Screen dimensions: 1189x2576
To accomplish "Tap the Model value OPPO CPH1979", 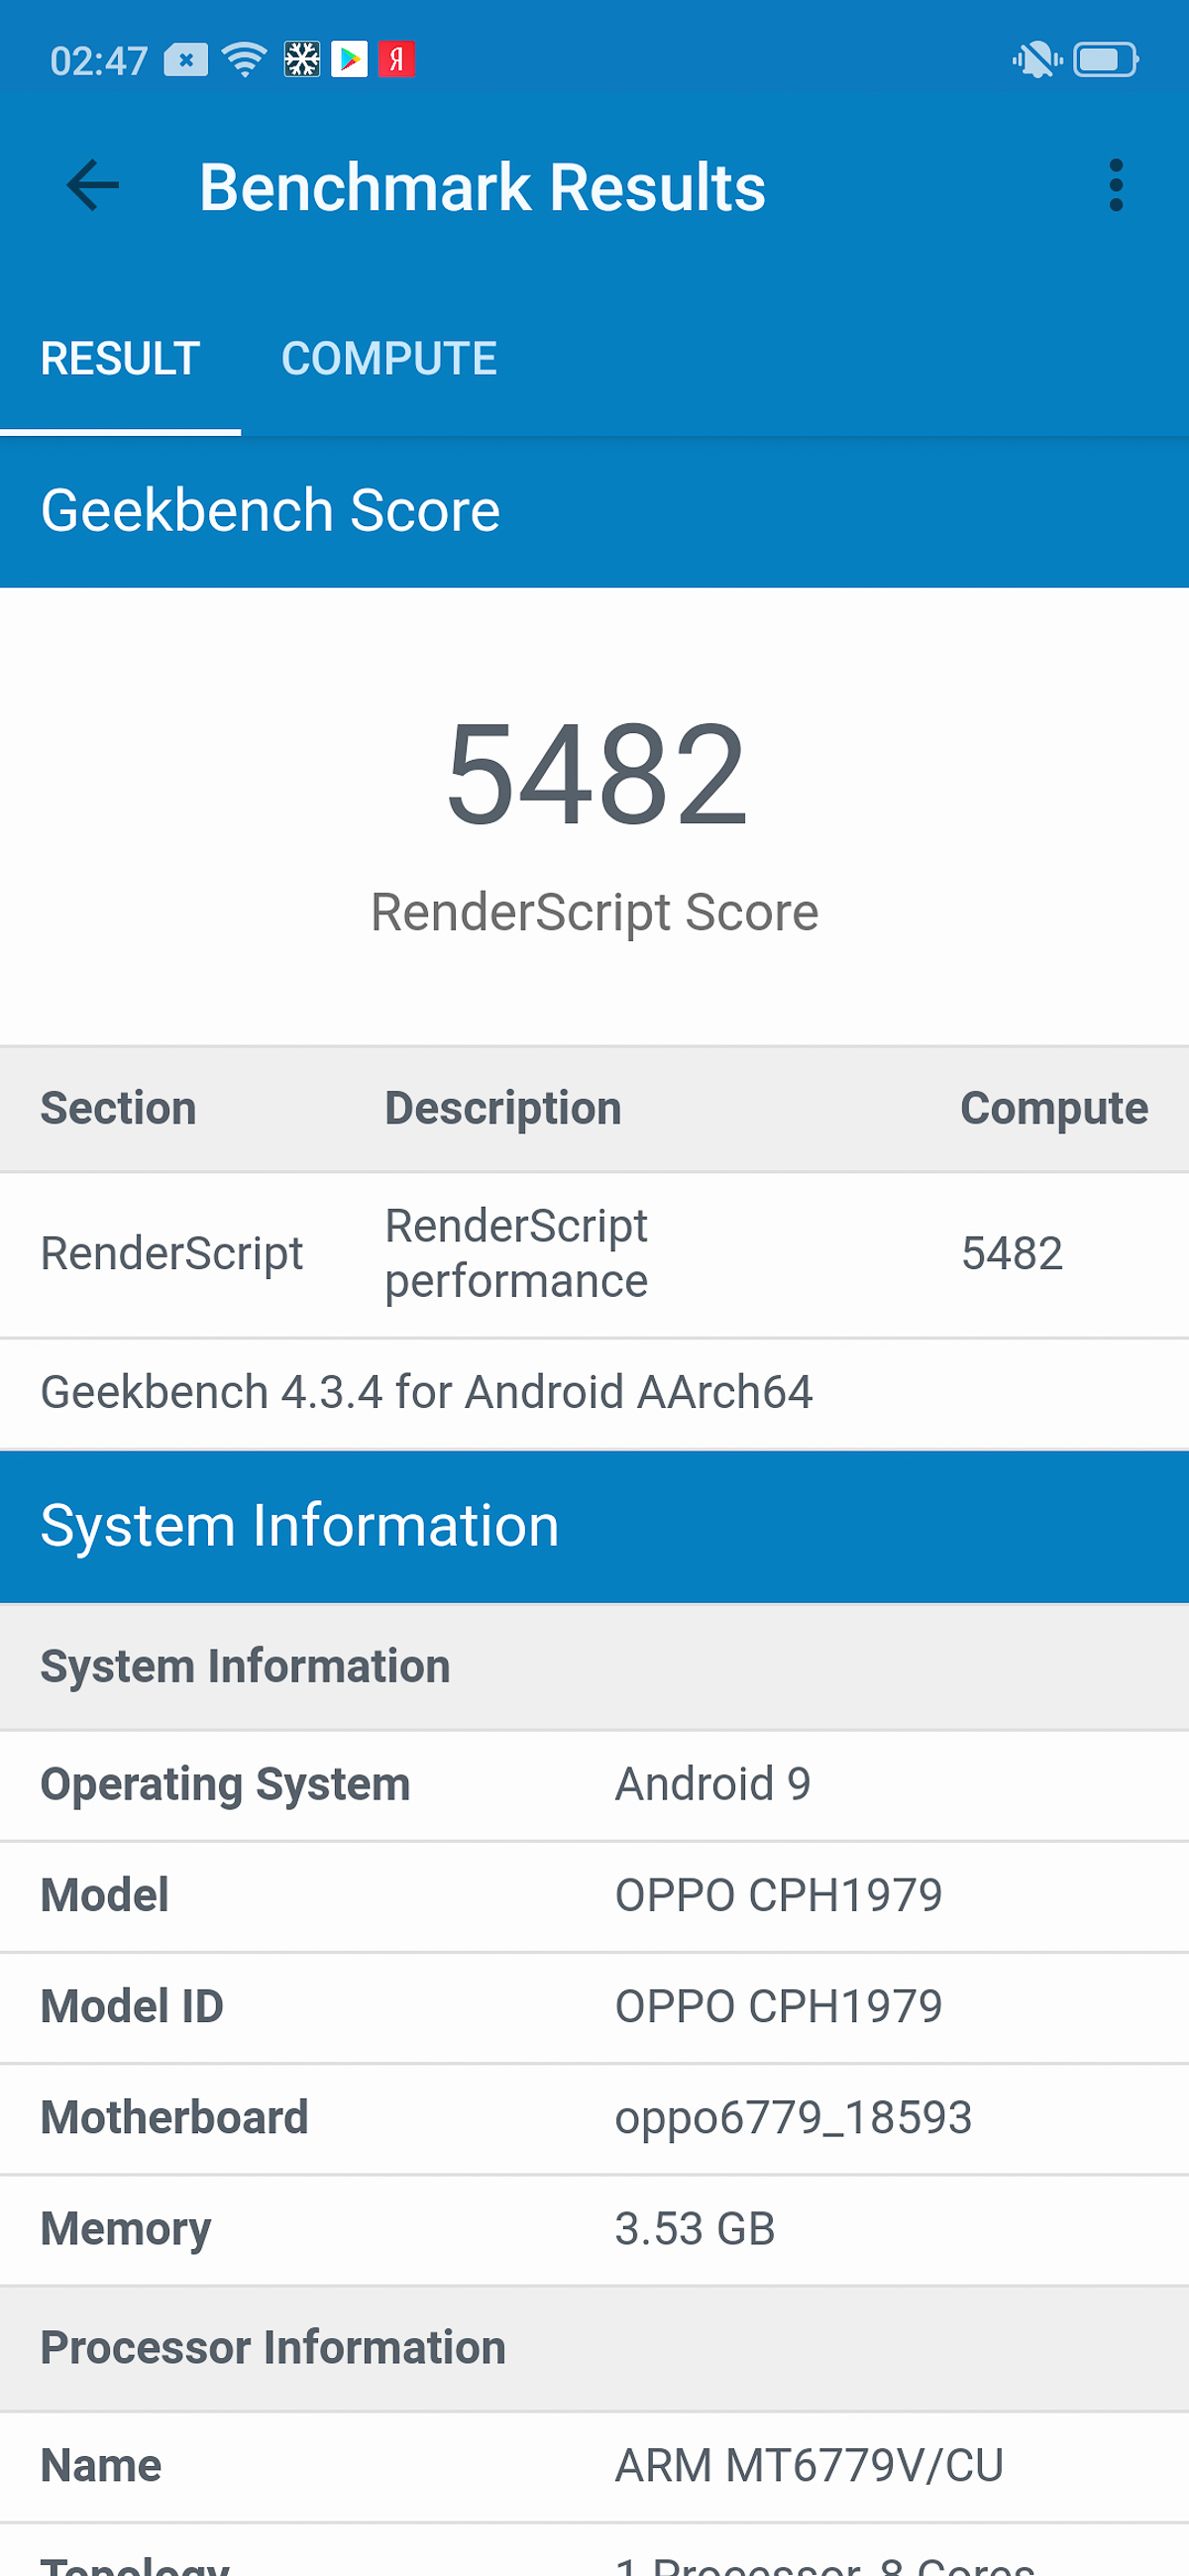I will [779, 1896].
